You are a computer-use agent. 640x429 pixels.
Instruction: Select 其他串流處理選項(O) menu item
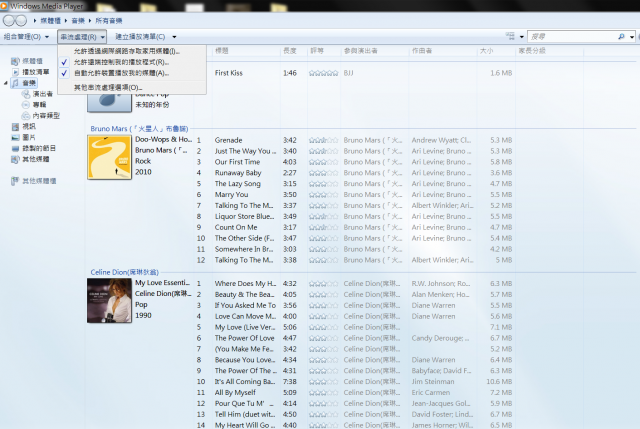click(x=132, y=87)
